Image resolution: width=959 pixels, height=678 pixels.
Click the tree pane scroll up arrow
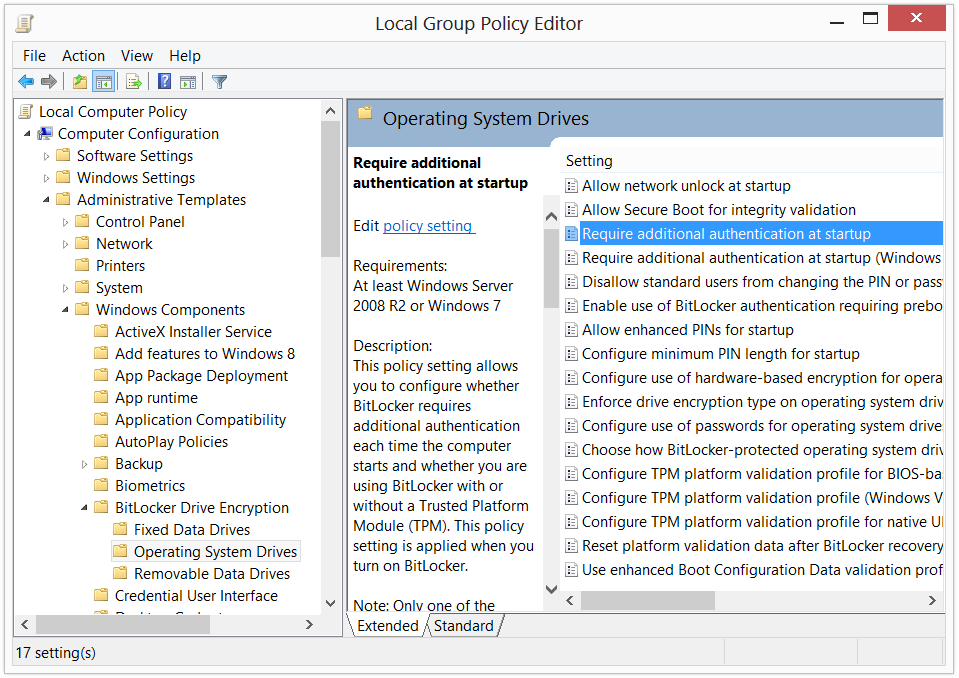click(330, 111)
